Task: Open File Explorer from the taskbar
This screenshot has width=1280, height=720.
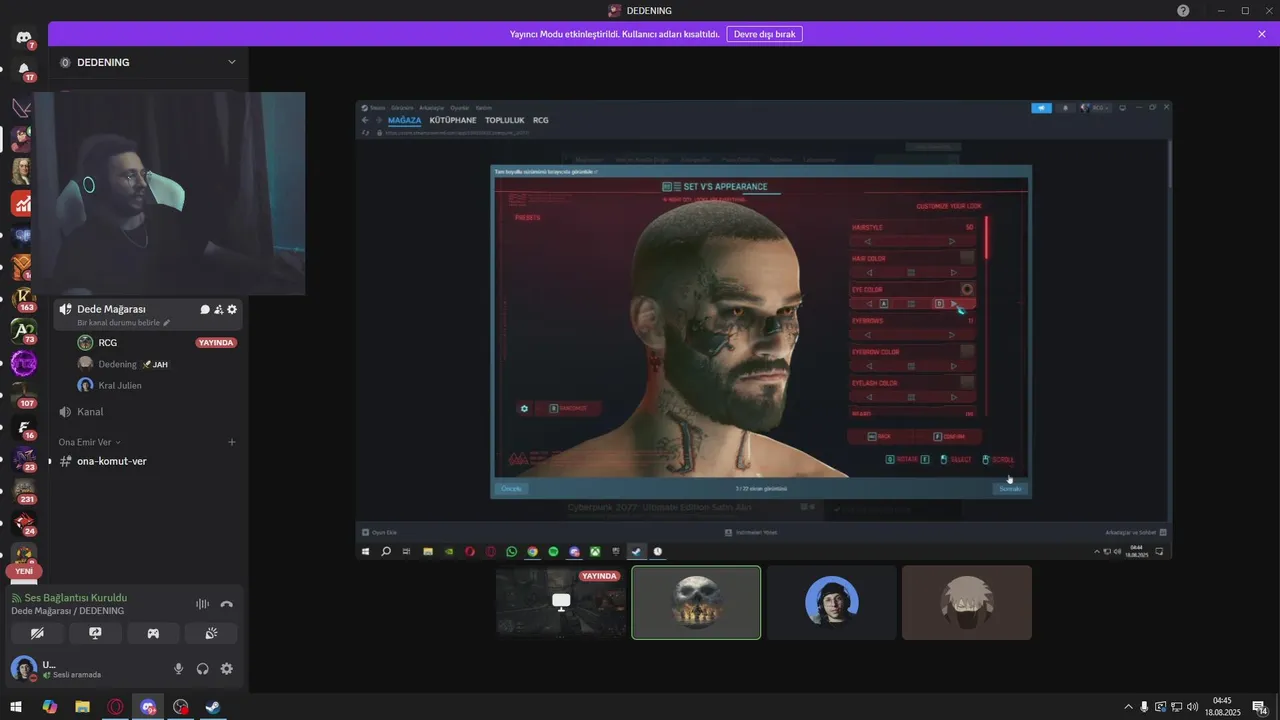Action: point(83,707)
